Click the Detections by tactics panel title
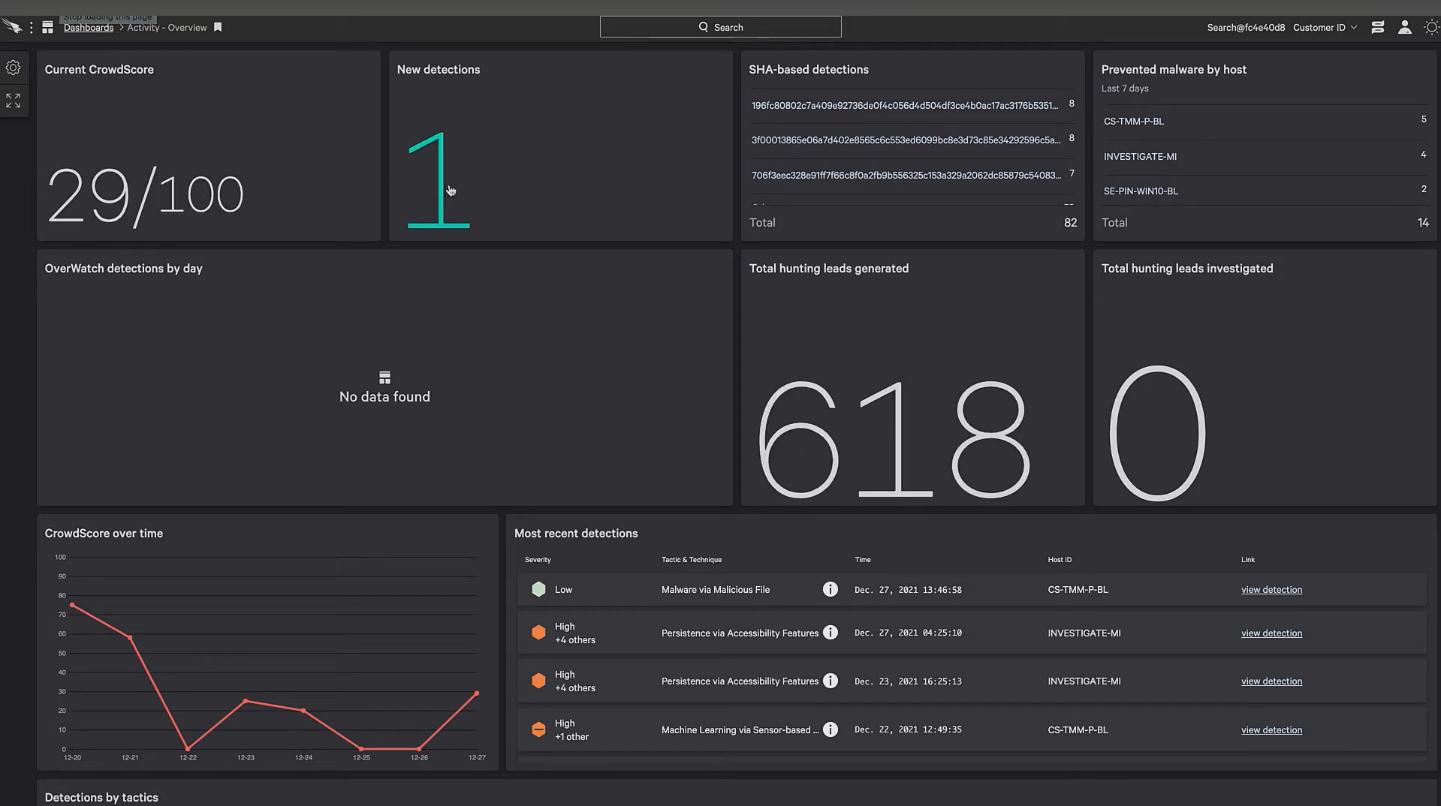This screenshot has height=806, width=1441. tap(102, 798)
